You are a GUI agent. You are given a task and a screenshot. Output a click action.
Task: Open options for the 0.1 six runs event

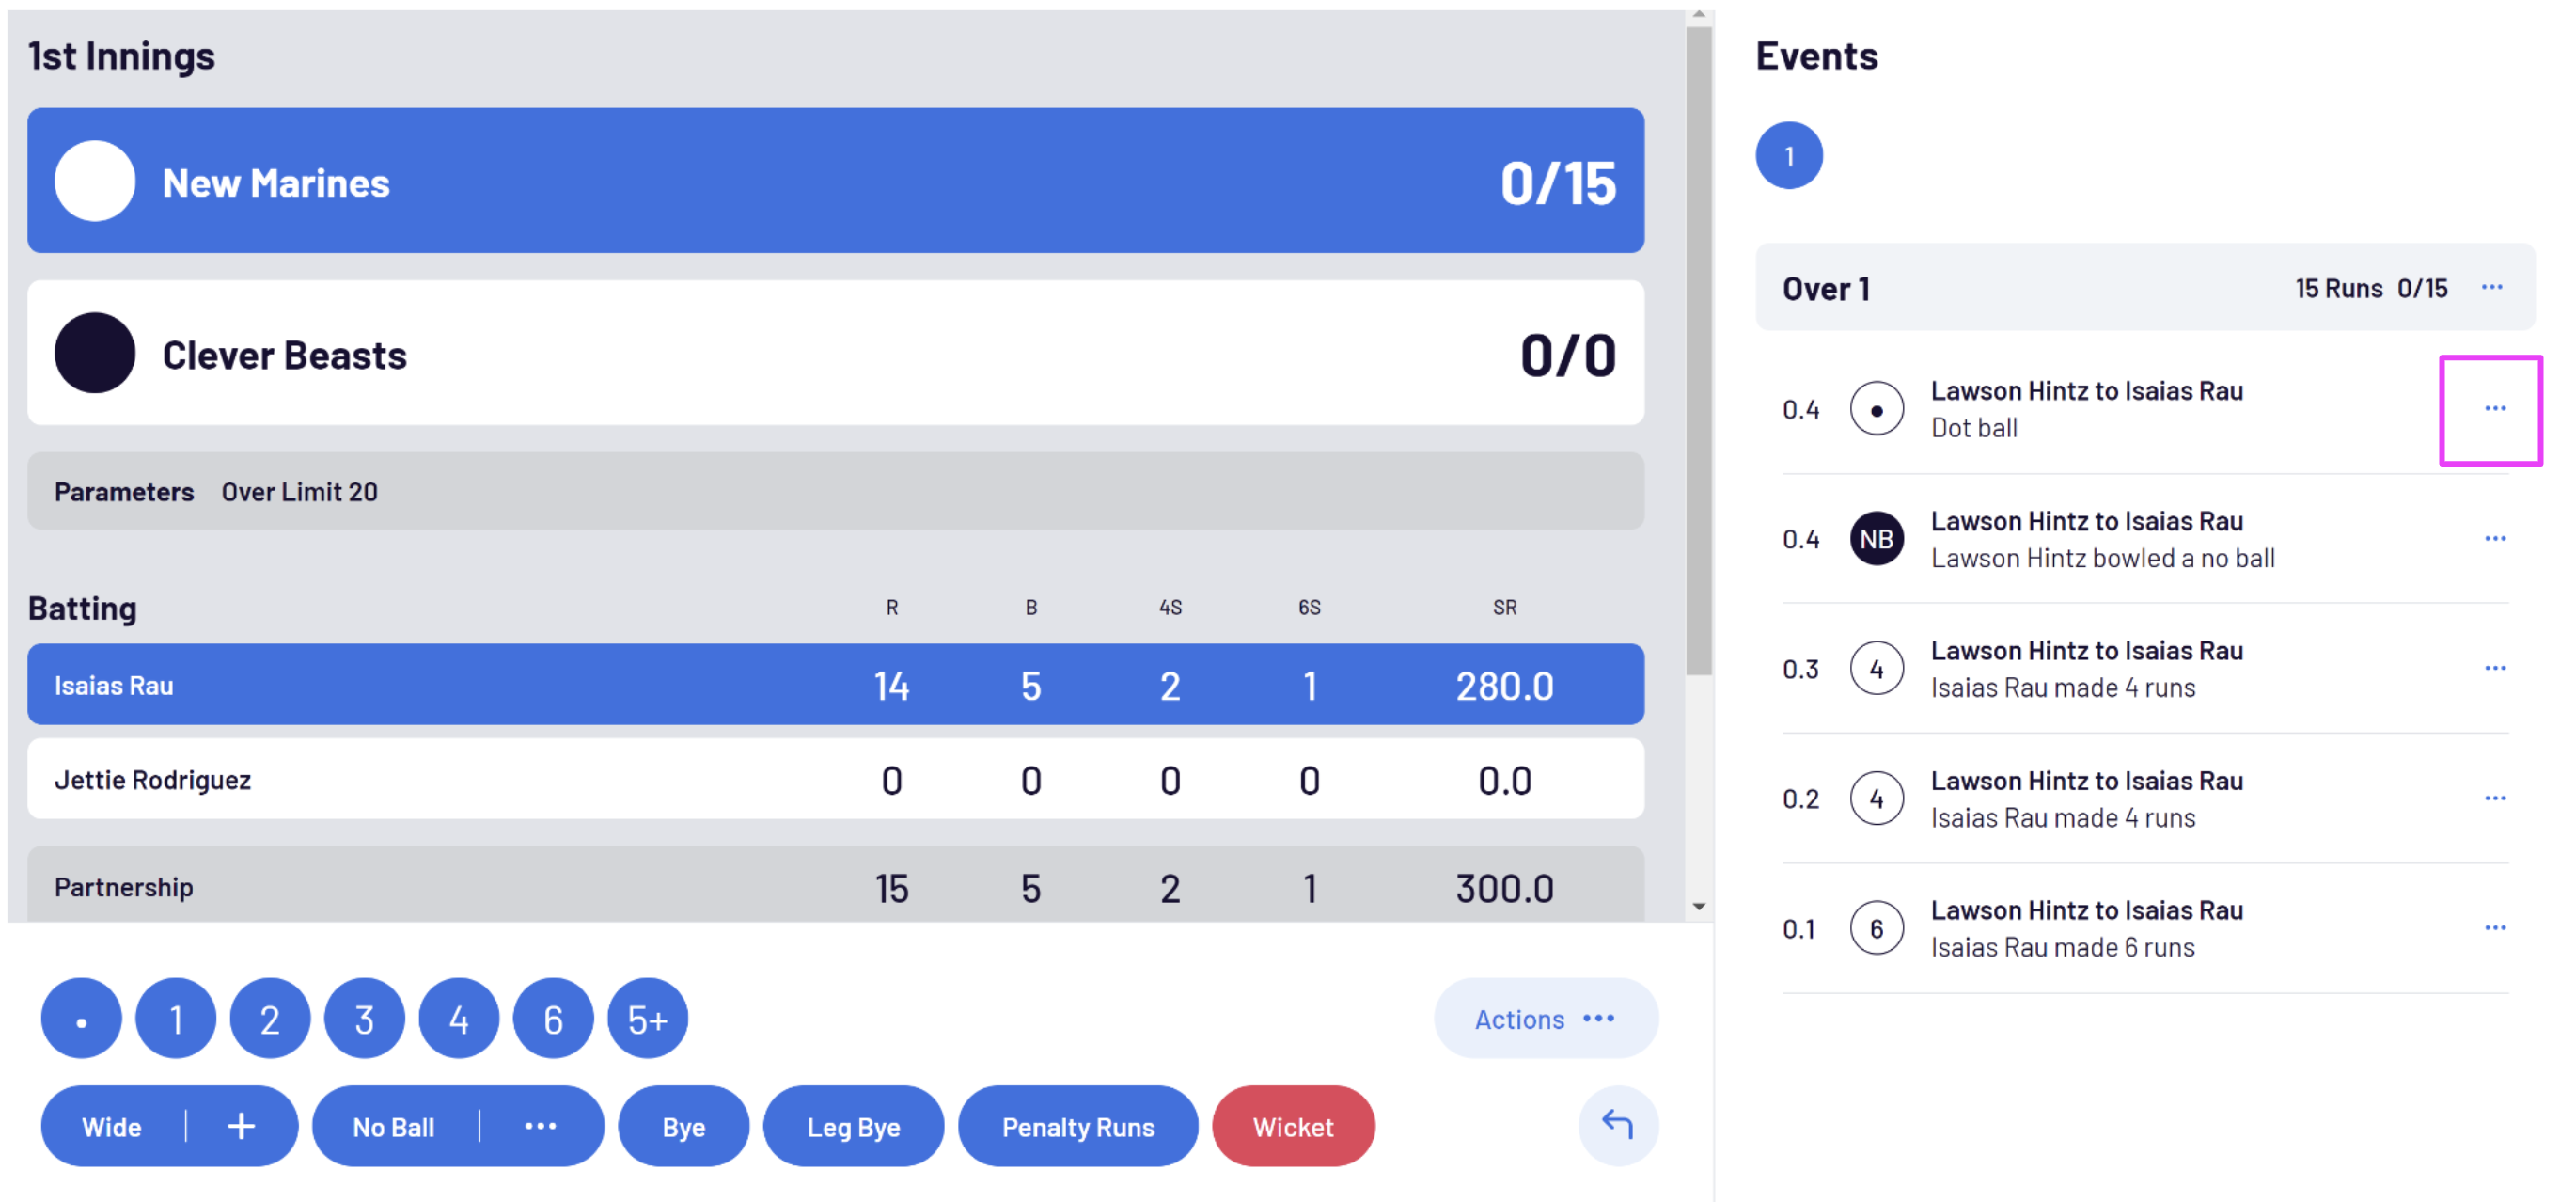(x=2494, y=928)
